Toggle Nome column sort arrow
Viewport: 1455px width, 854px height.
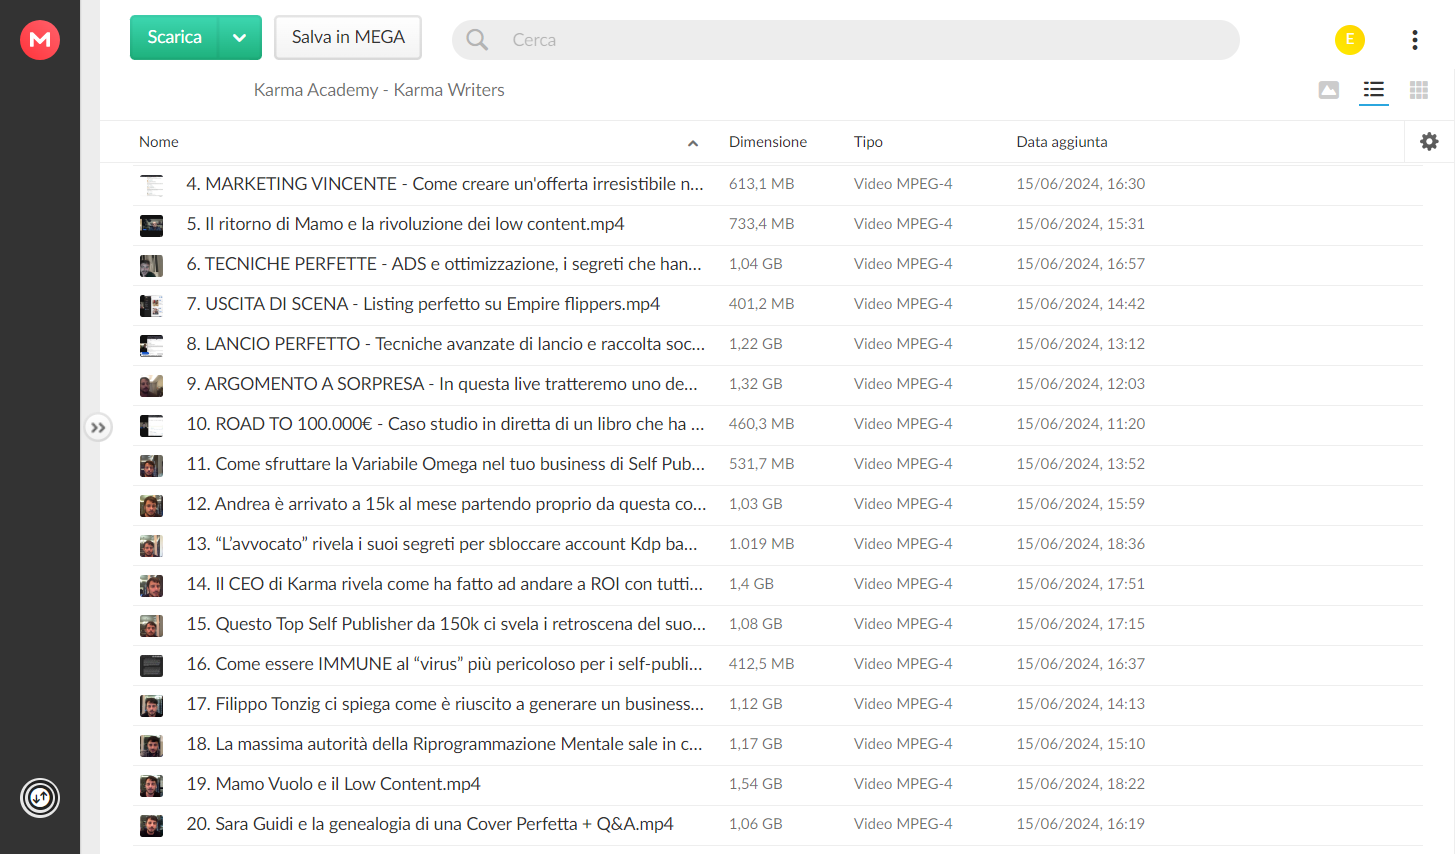click(x=693, y=143)
